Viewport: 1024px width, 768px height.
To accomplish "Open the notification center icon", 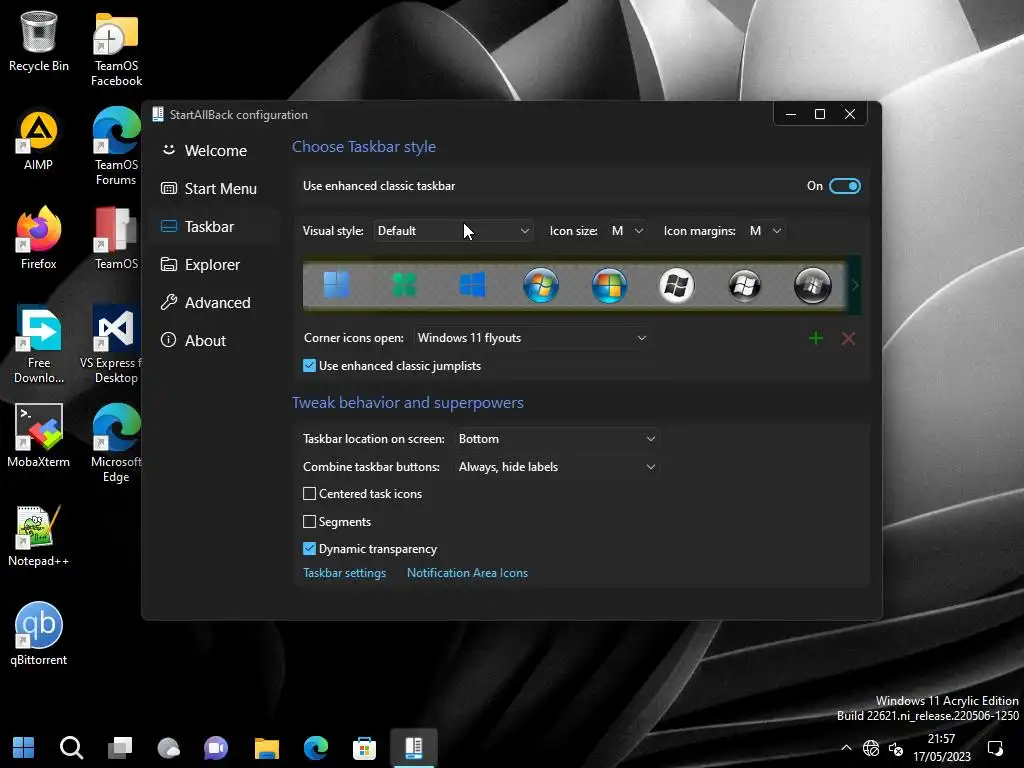I will 995,748.
